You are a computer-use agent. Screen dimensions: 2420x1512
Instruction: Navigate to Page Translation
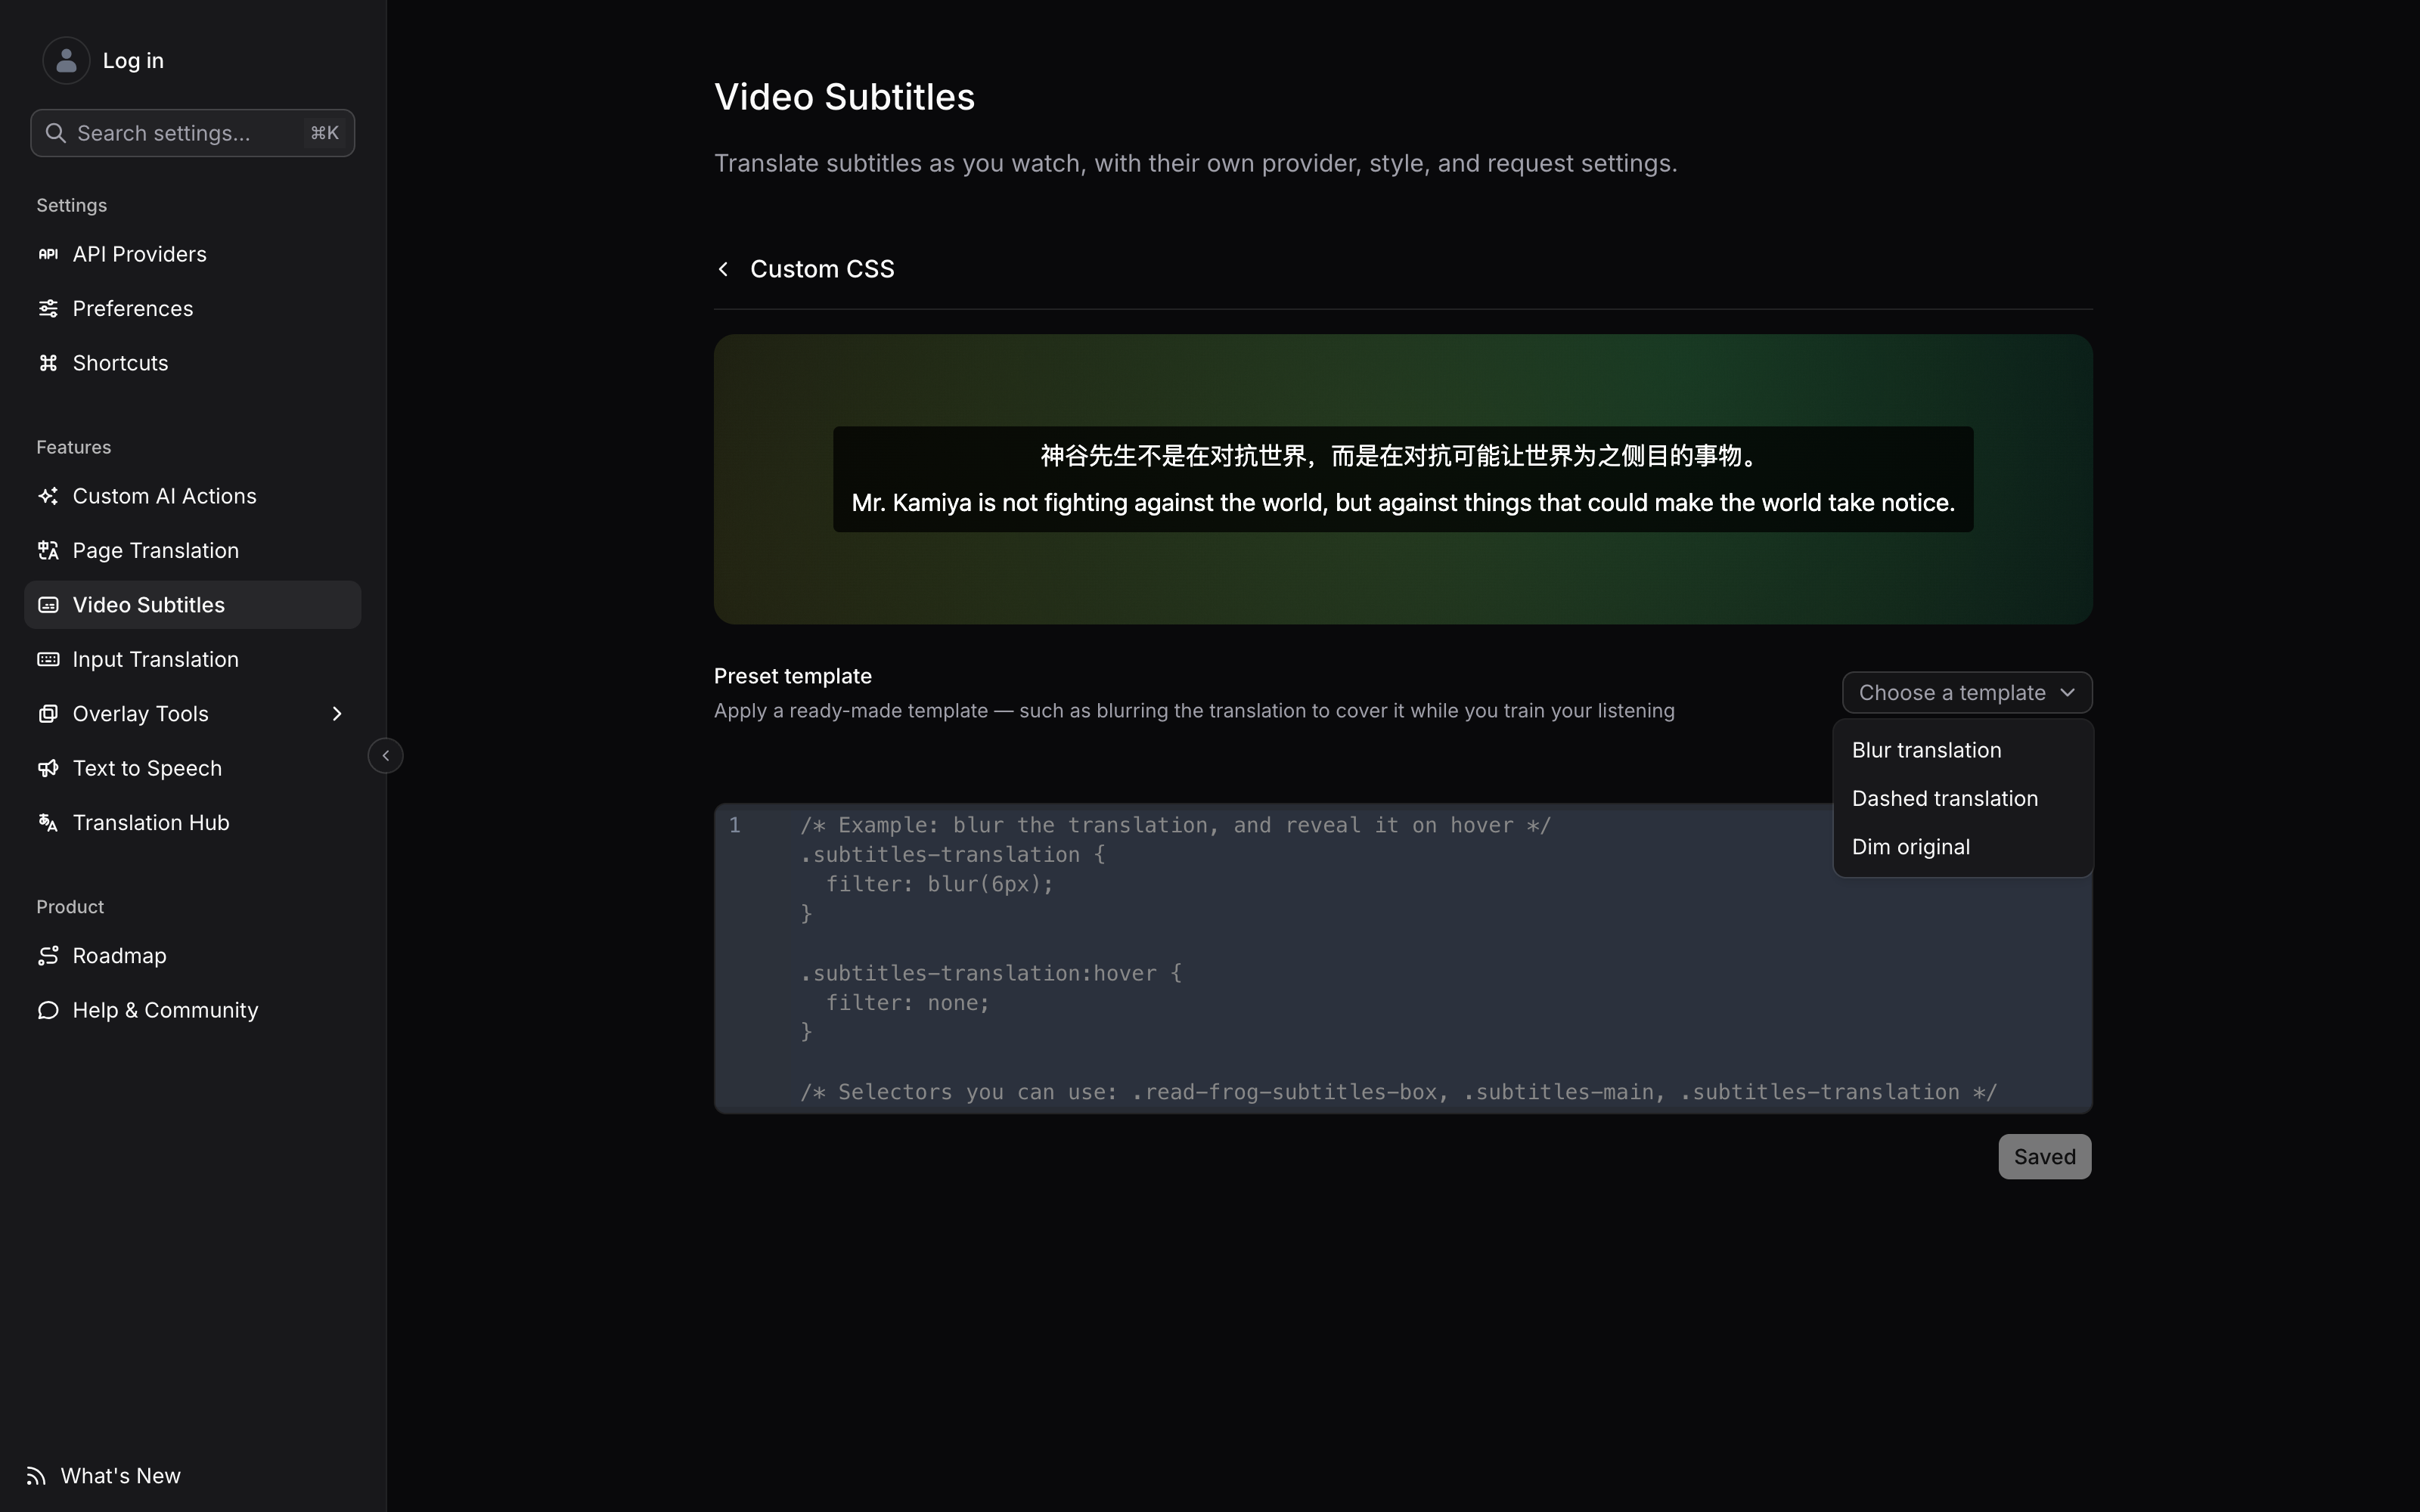[x=193, y=550]
